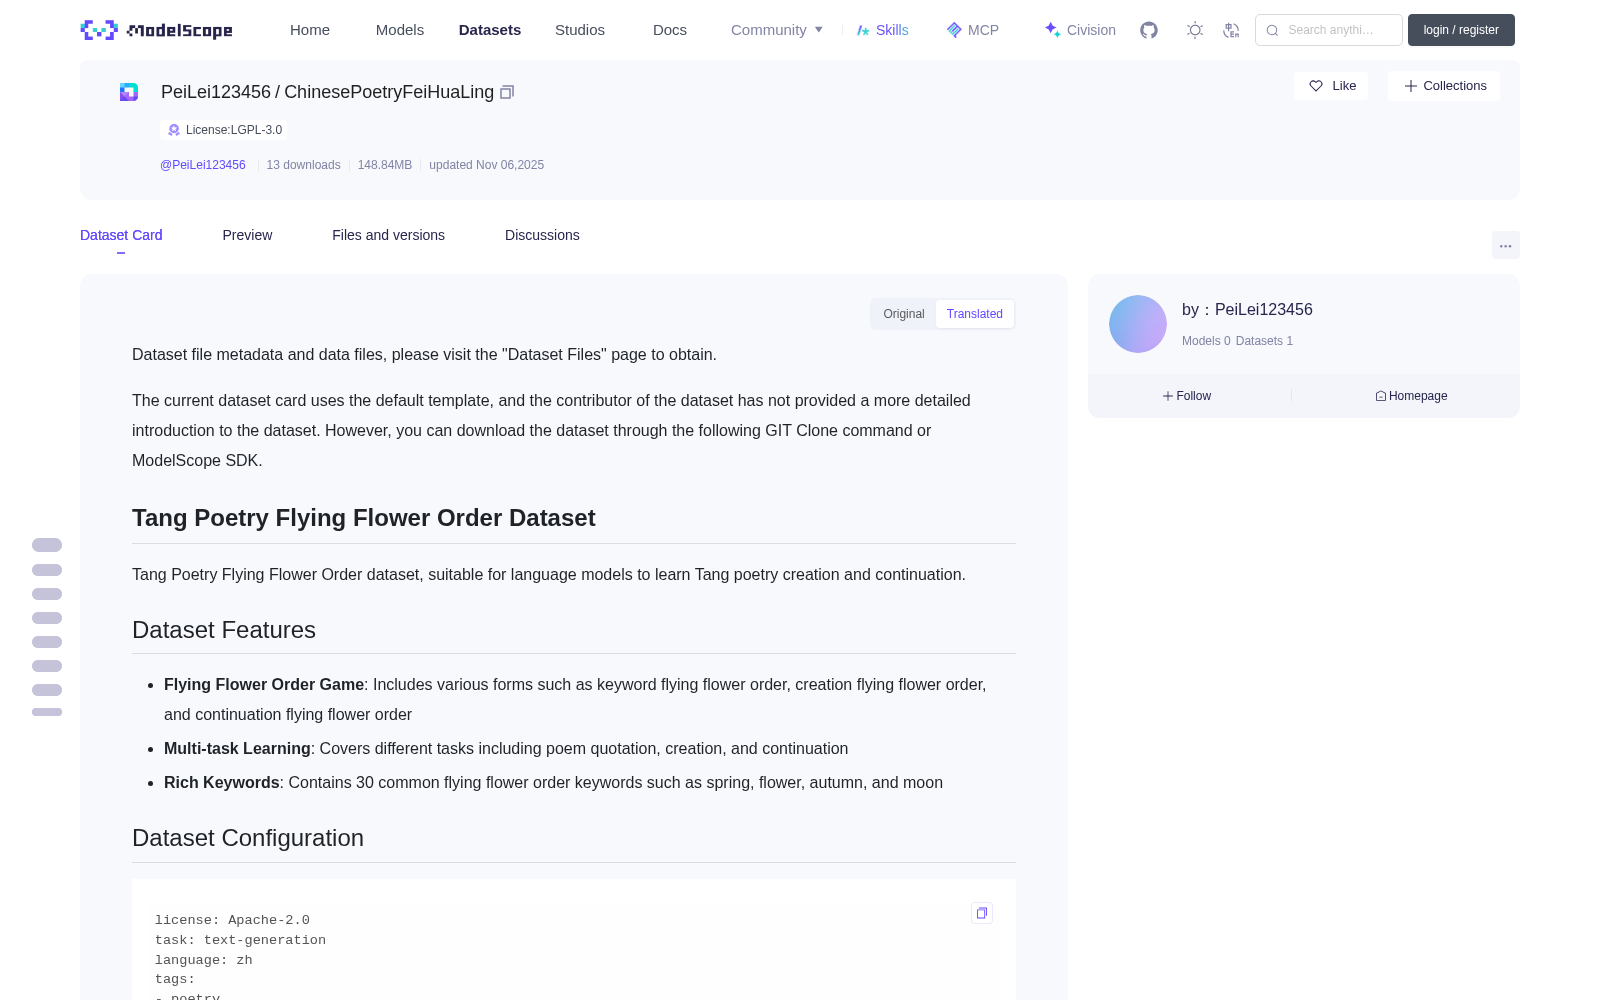This screenshot has width=1600, height=1000.
Task: Click the dataset cube icon before PeiLei123456
Action: (x=129, y=92)
